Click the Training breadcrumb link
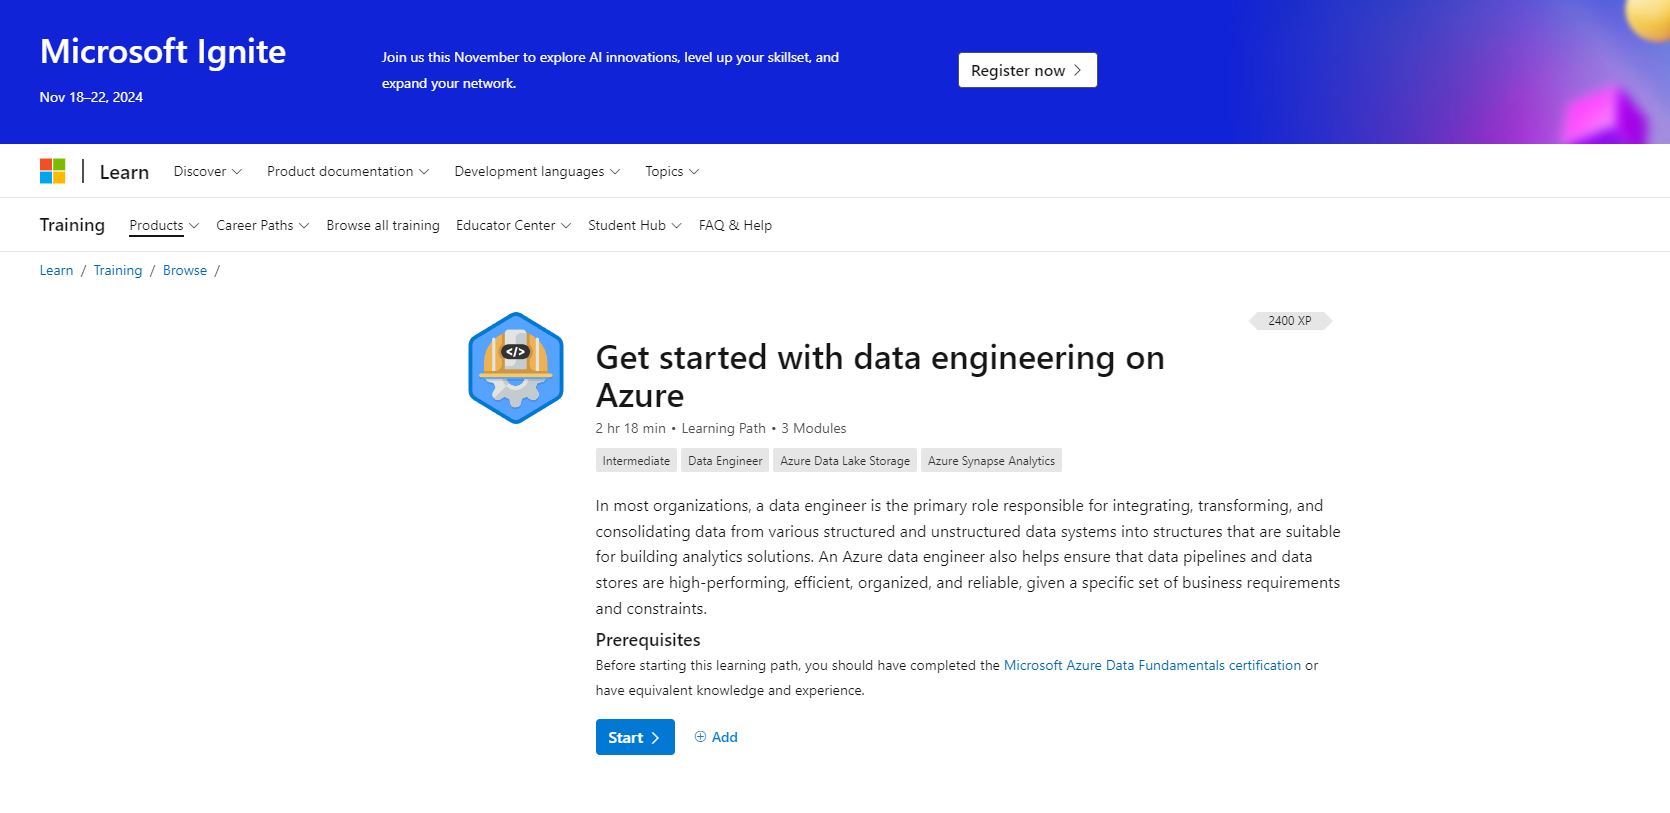The image size is (1670, 813). point(118,270)
